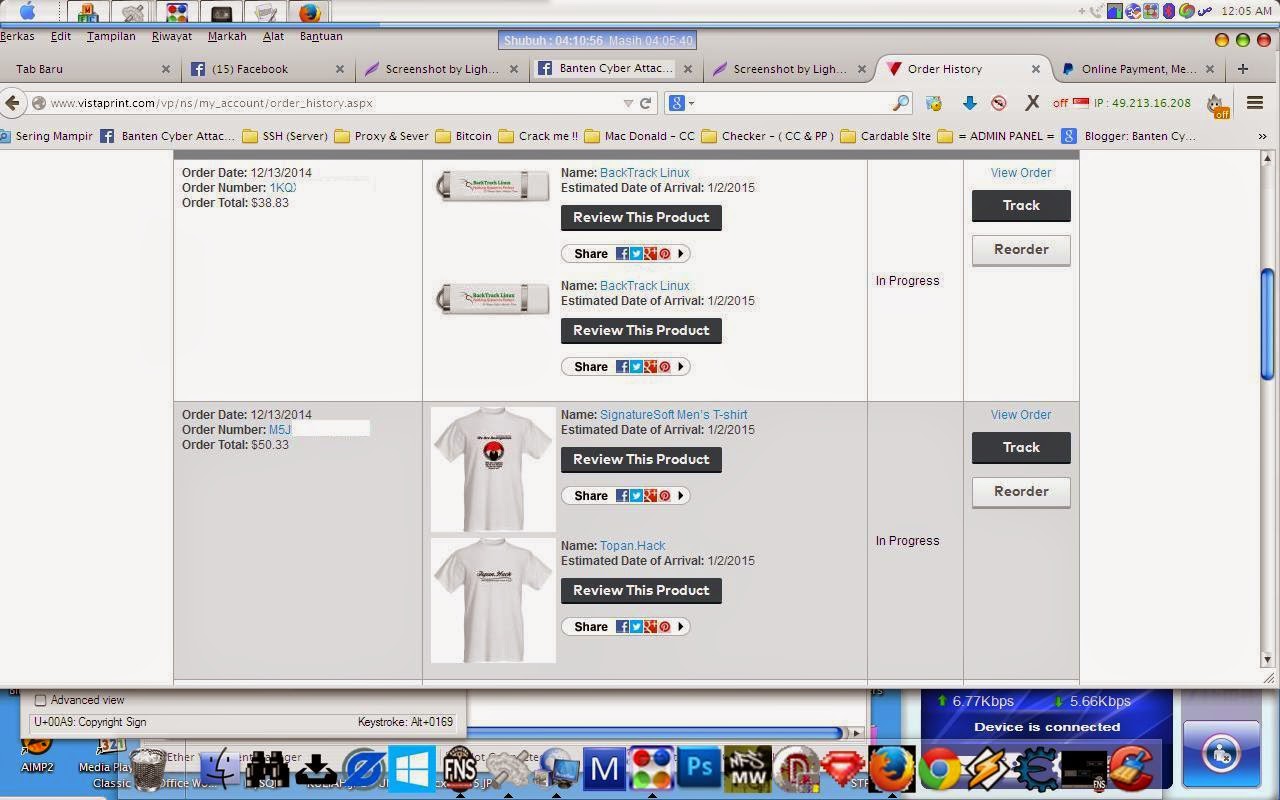Open the Google search engine selector dropdown
The image size is (1280, 800).
tap(681, 103)
